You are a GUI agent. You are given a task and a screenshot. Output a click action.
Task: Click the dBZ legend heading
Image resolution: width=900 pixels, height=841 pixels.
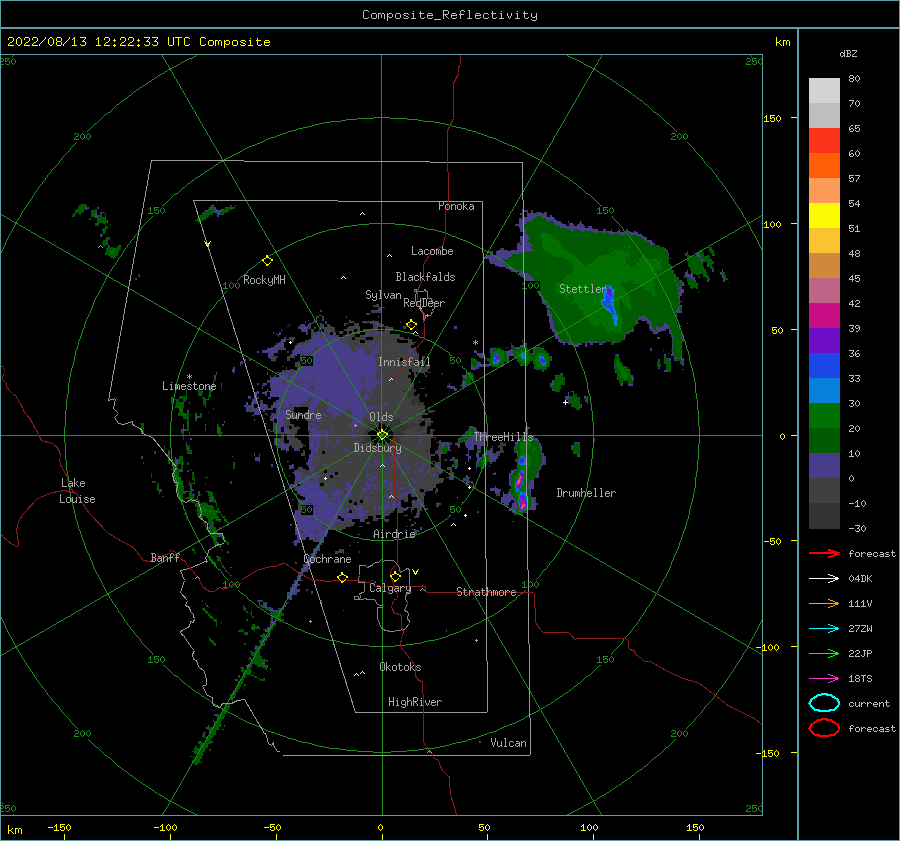coord(848,53)
